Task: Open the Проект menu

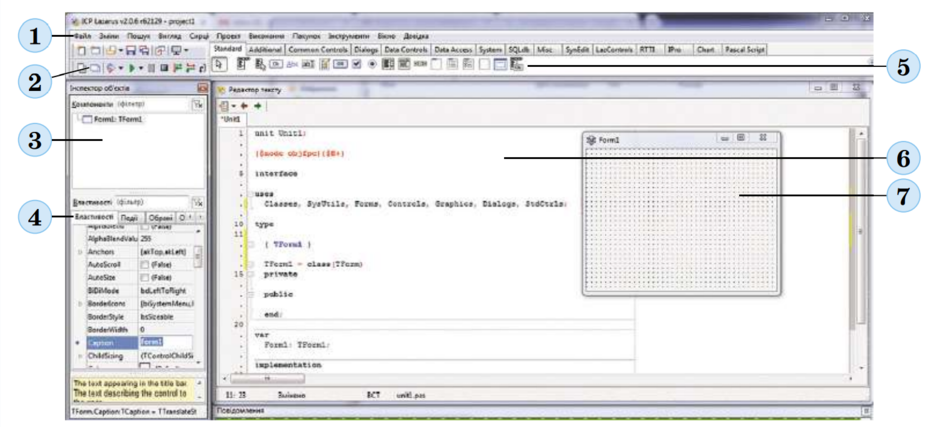Action: [x=228, y=35]
